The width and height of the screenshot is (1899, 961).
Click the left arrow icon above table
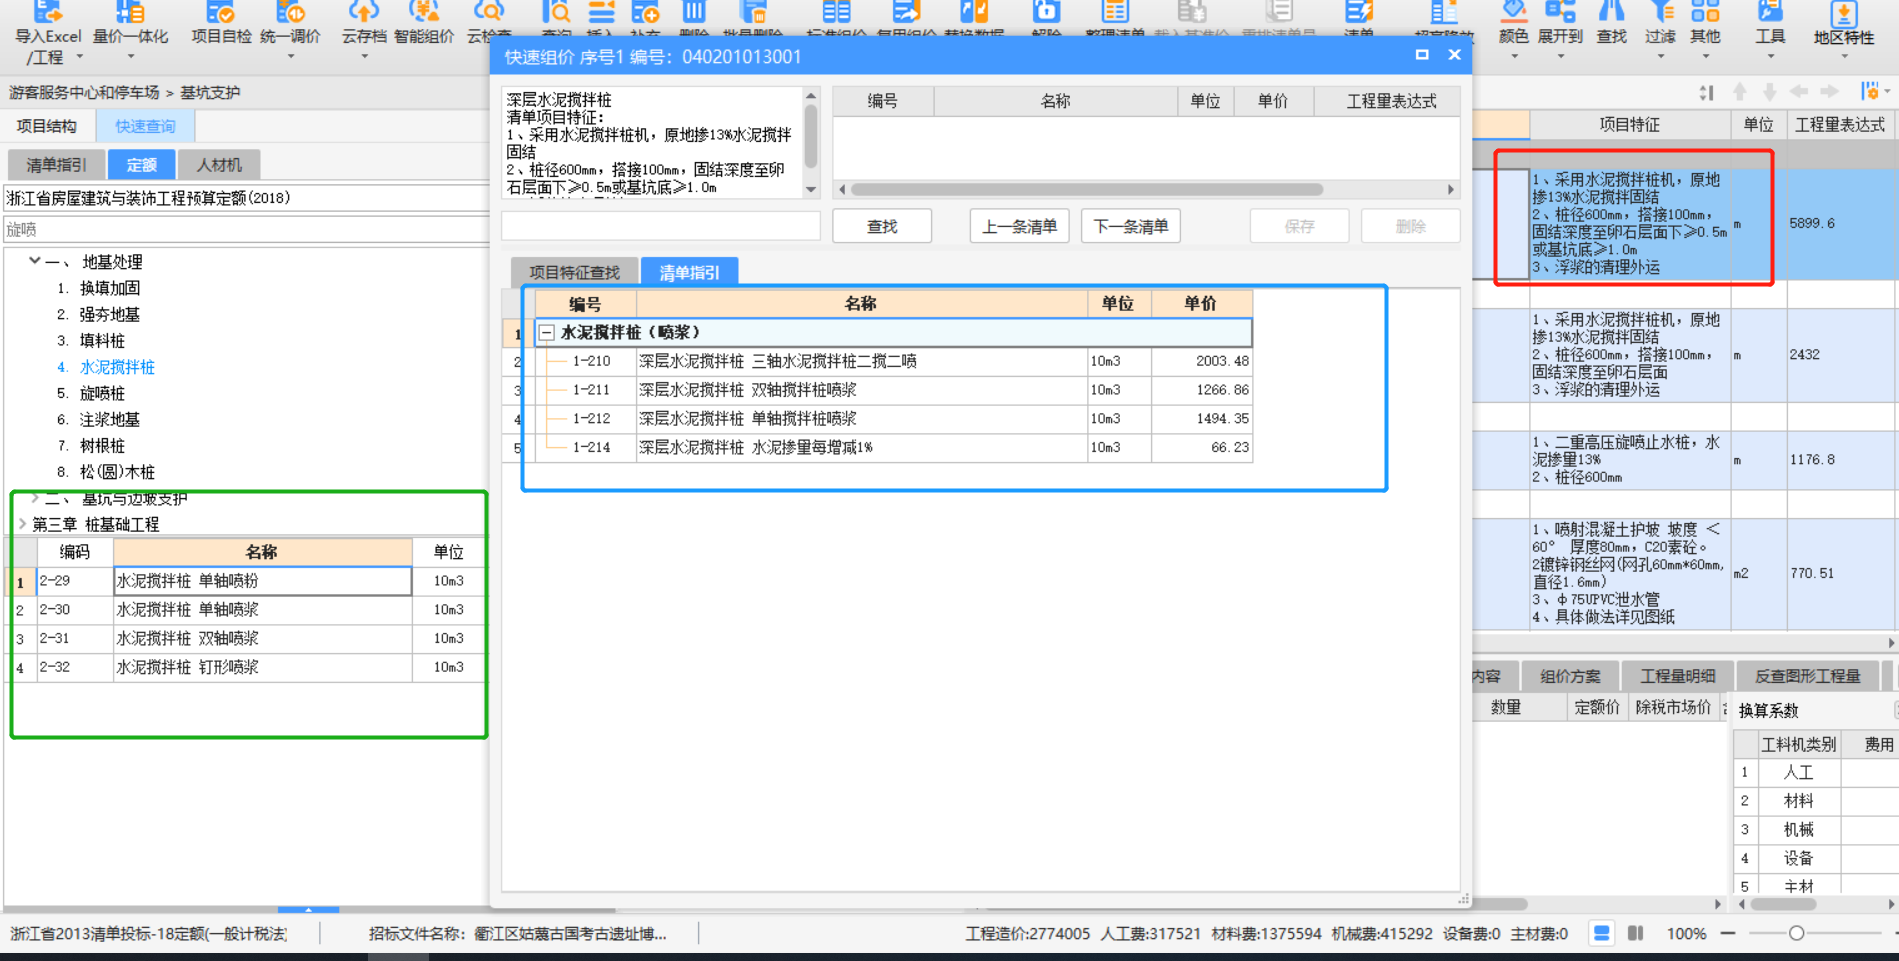point(1799,92)
